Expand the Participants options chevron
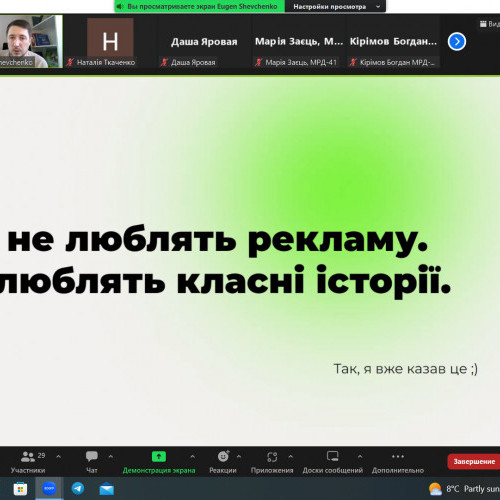500x500 pixels. click(x=58, y=456)
